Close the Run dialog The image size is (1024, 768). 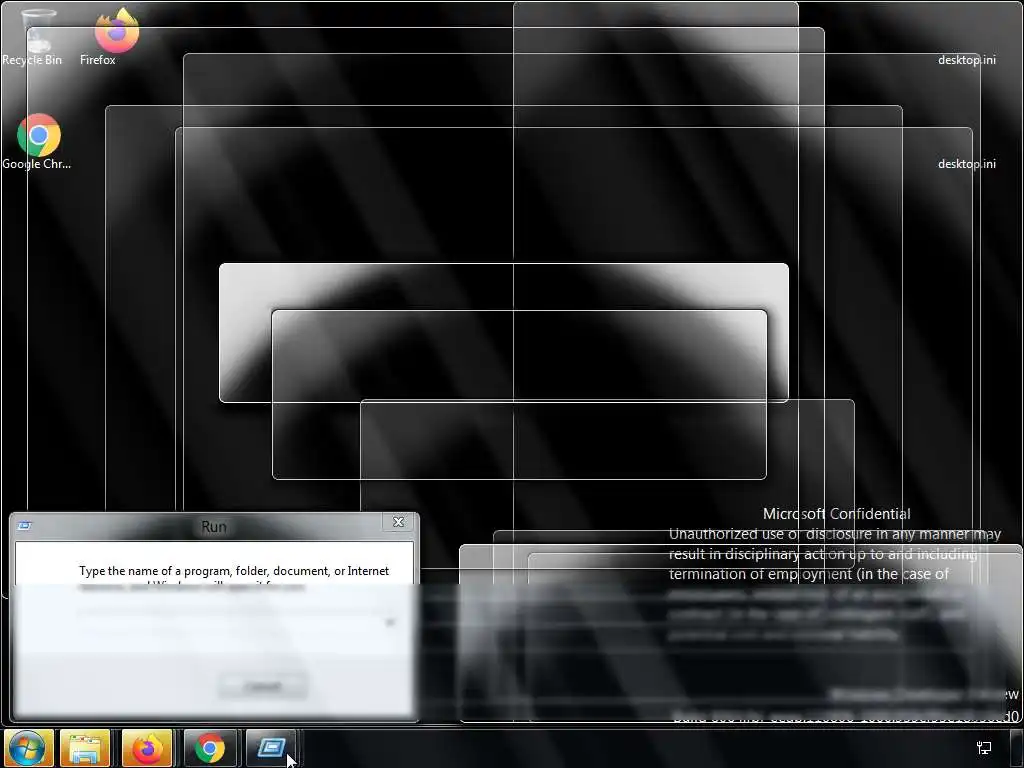pyautogui.click(x=398, y=522)
